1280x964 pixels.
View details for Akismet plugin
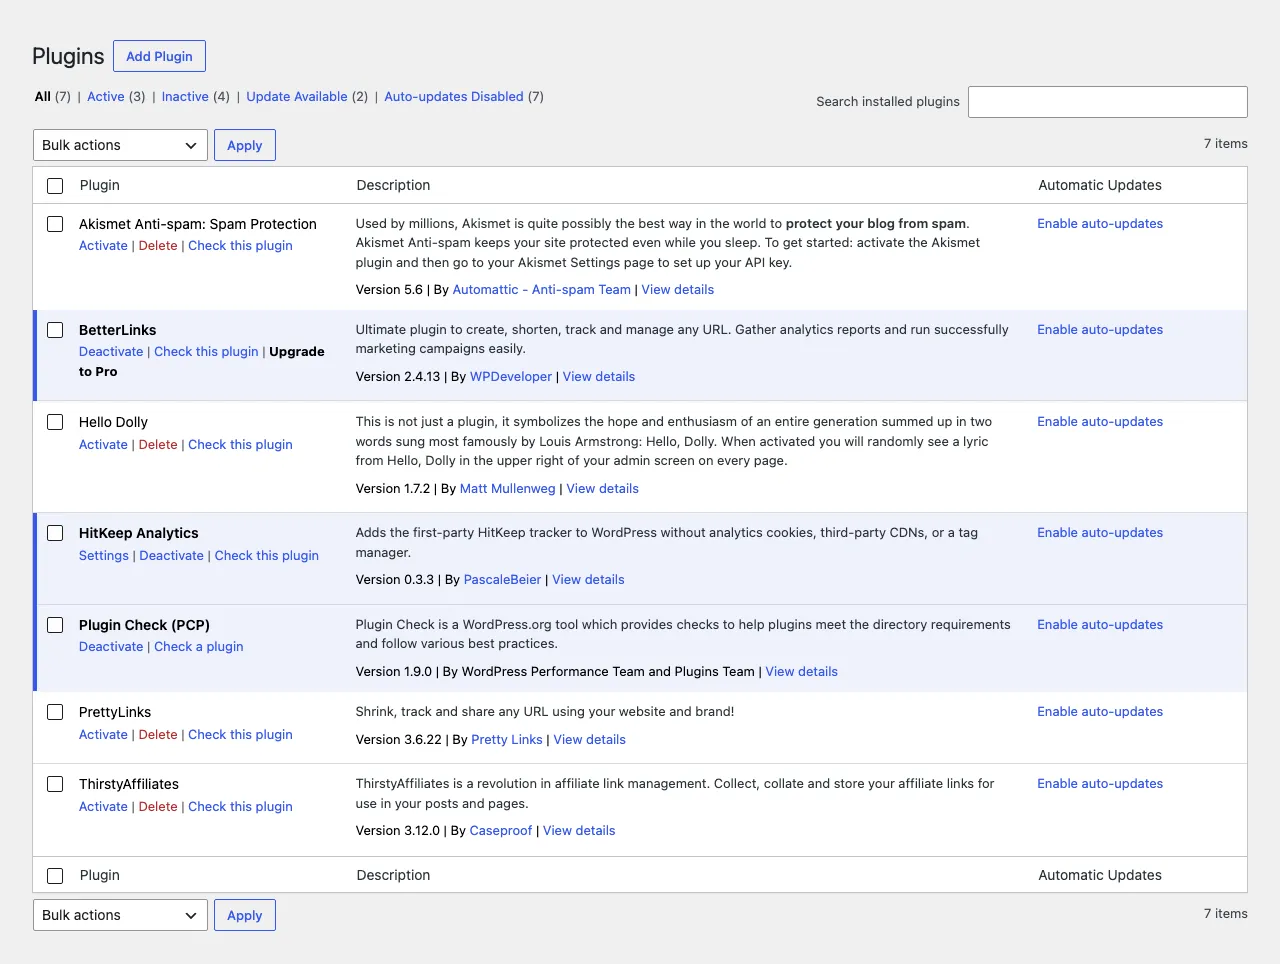click(678, 290)
